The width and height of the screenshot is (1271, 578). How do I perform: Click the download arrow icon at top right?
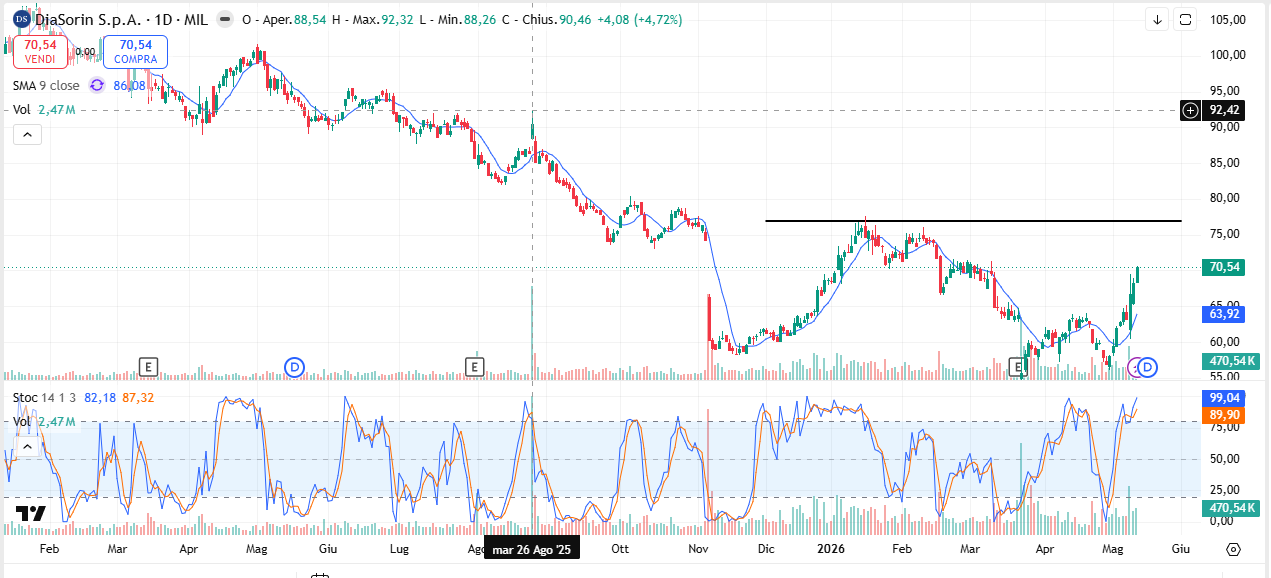(x=1157, y=19)
